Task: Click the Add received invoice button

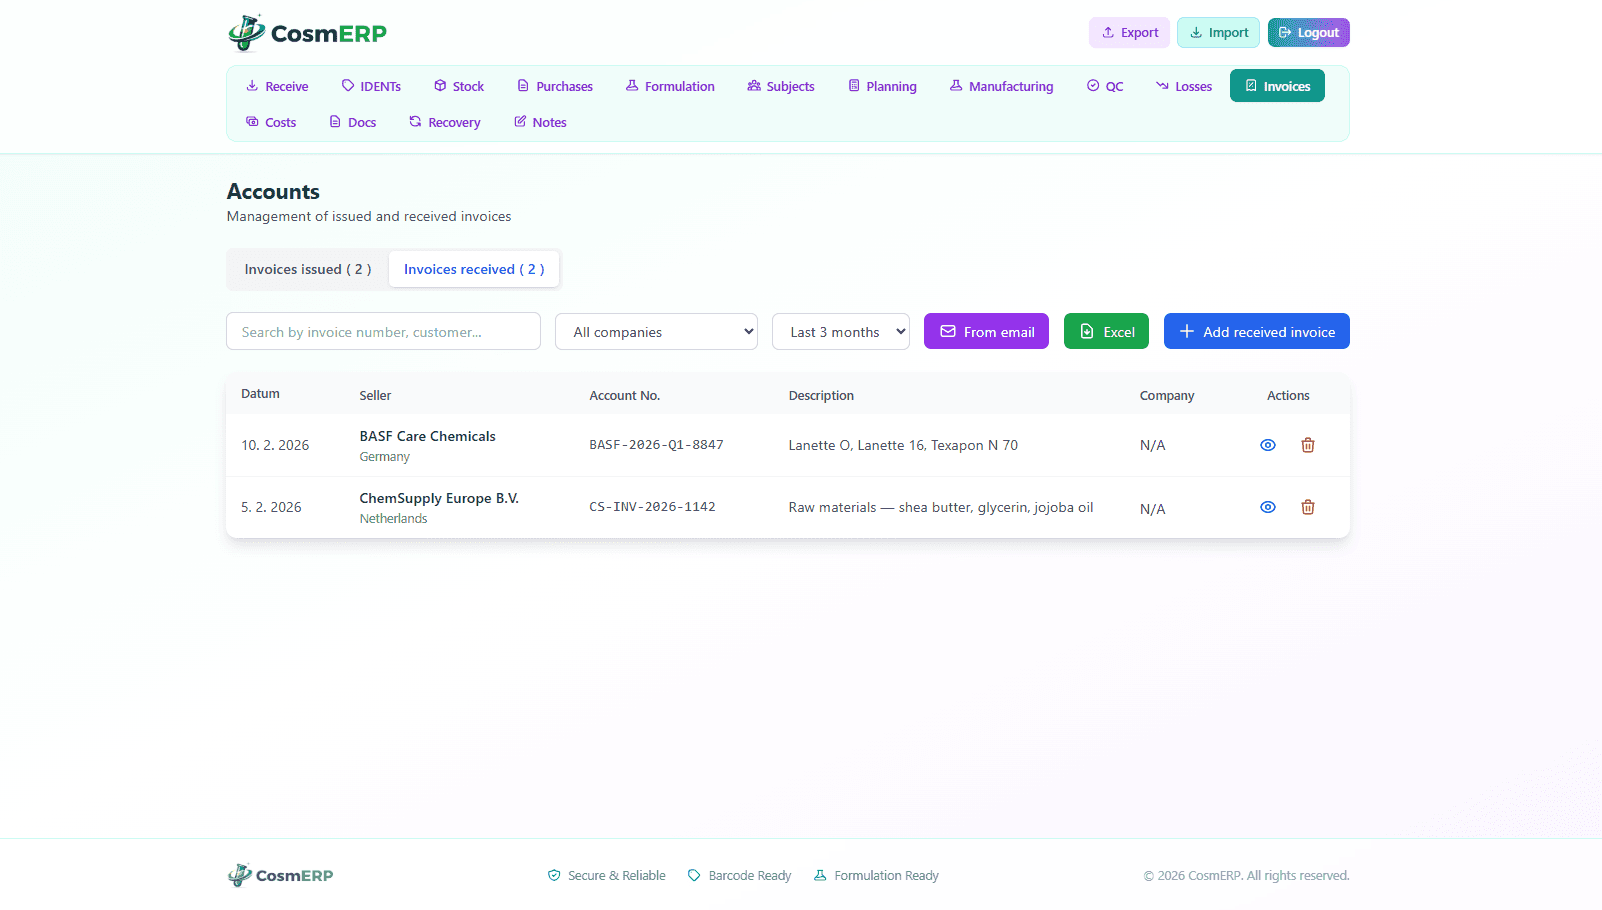Action: click(1256, 332)
